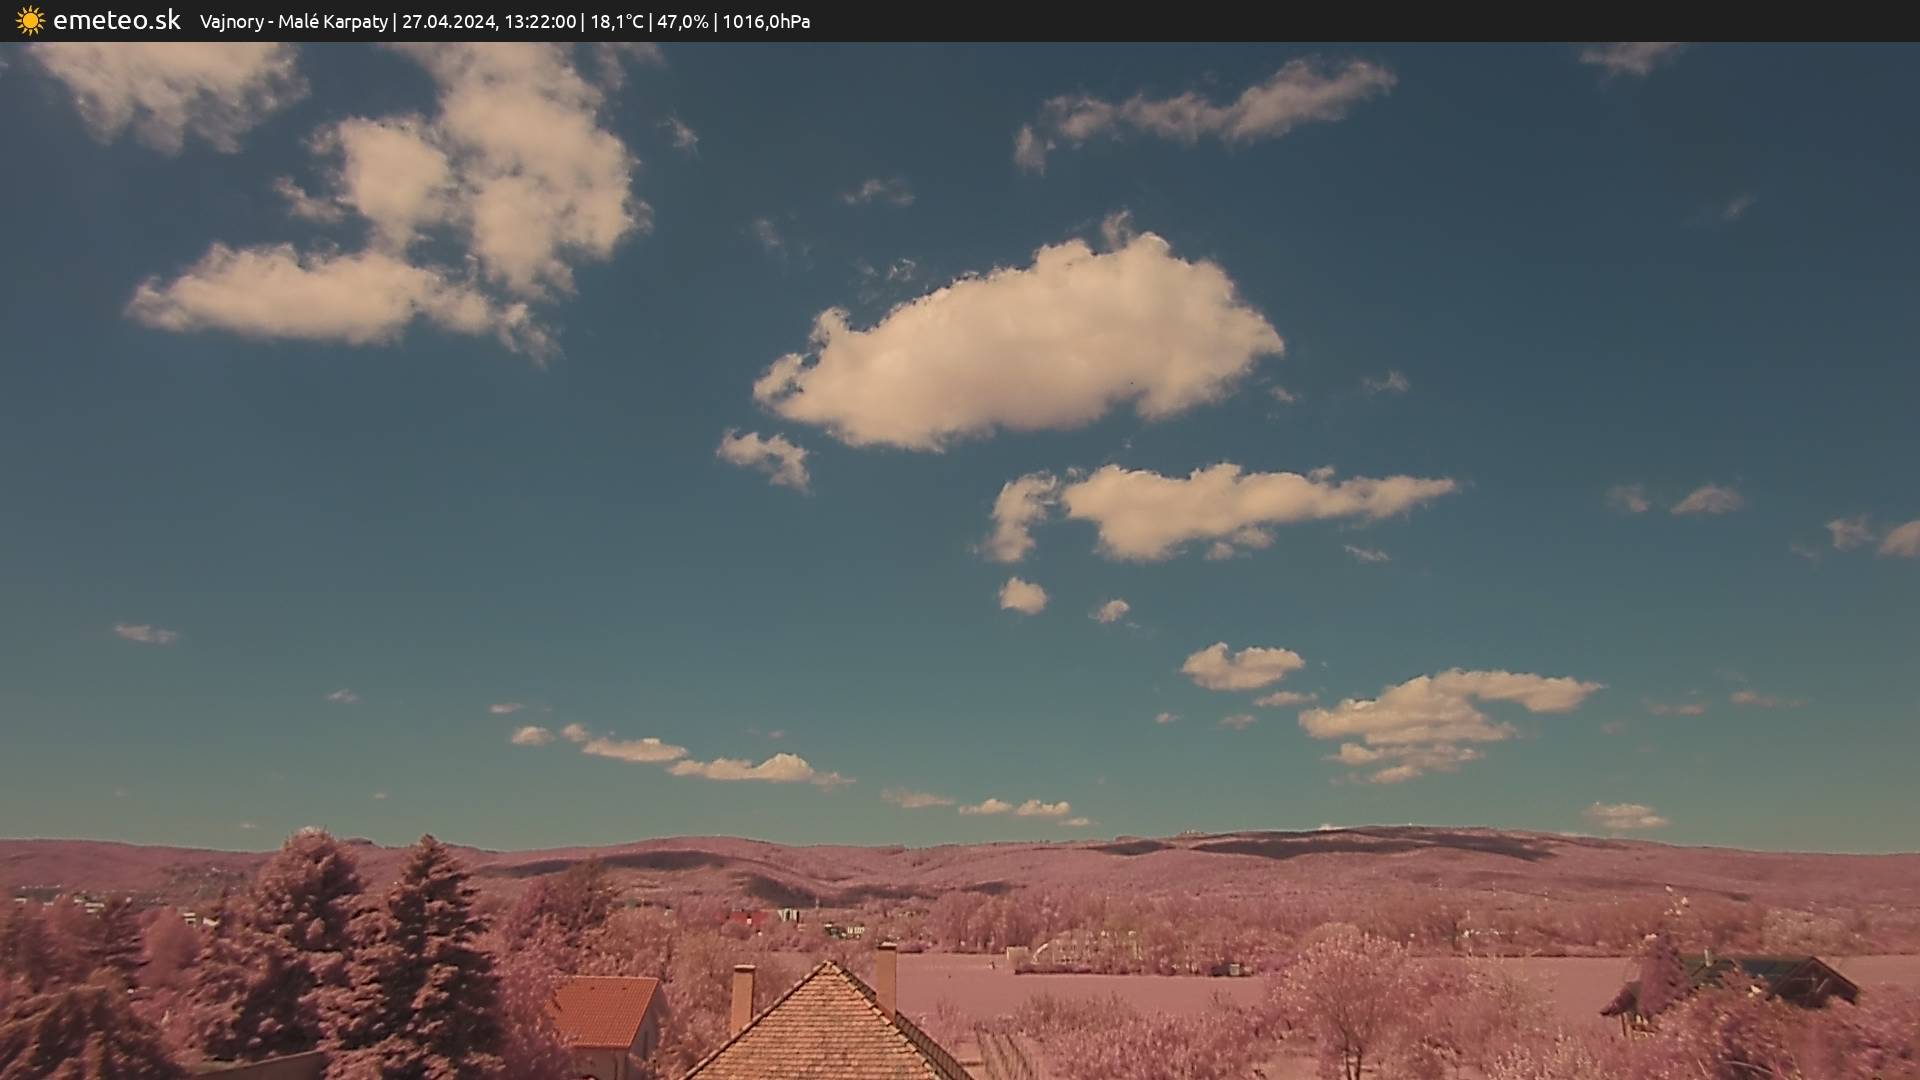Click the 1016,0hPa pressure reading
Screen dimensions: 1920x1080
point(766,22)
